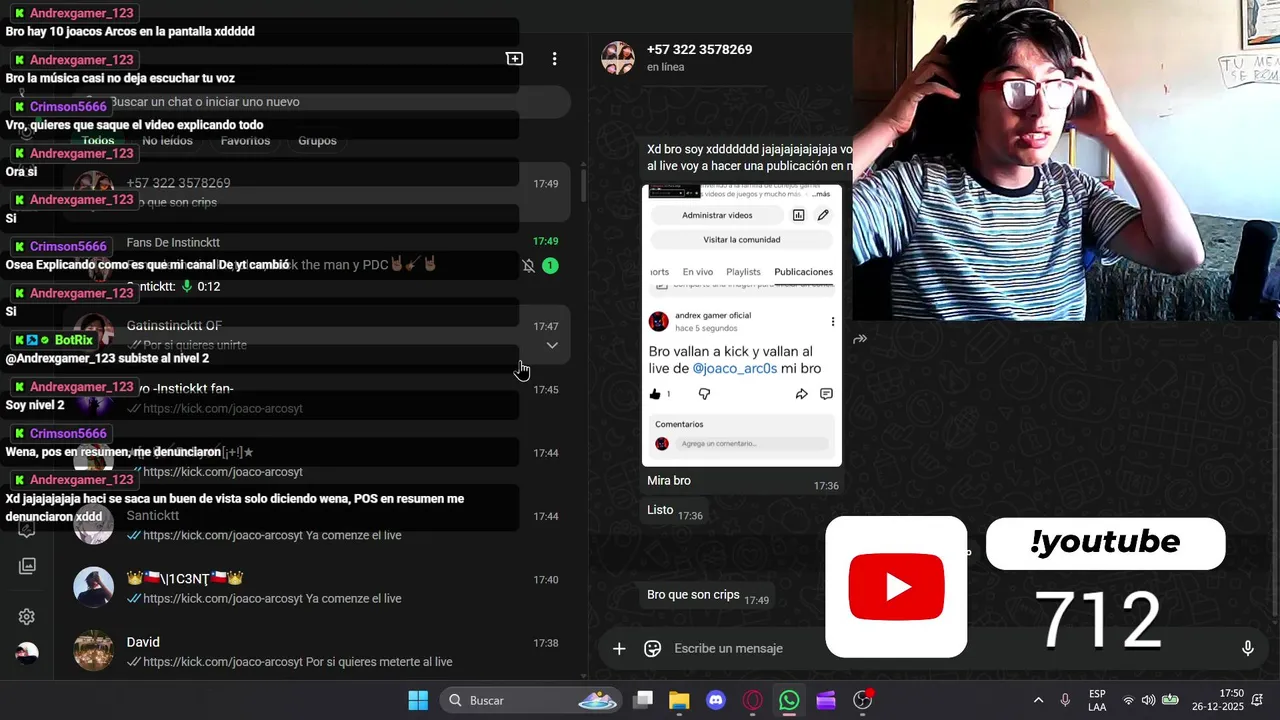Open the emoji and sticker picker
1280x720 pixels.
click(x=653, y=649)
